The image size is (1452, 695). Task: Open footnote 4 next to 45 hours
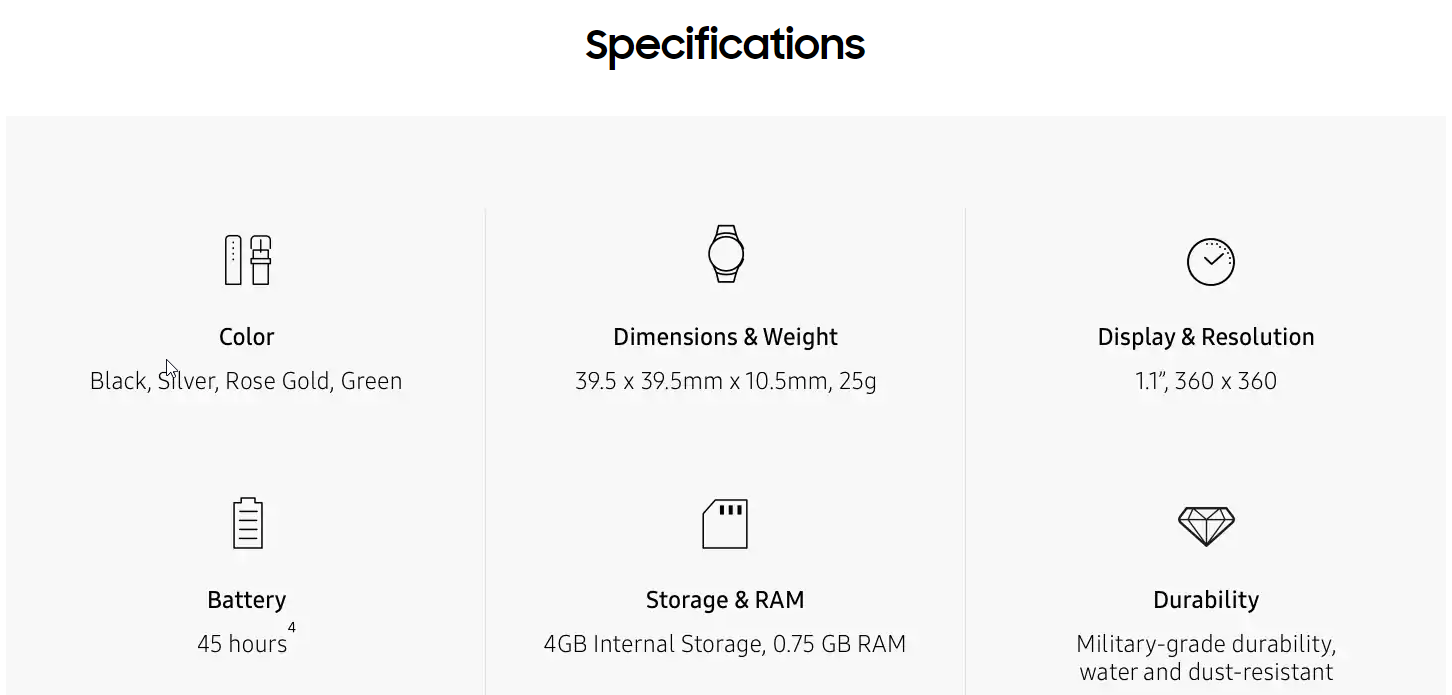click(x=292, y=628)
